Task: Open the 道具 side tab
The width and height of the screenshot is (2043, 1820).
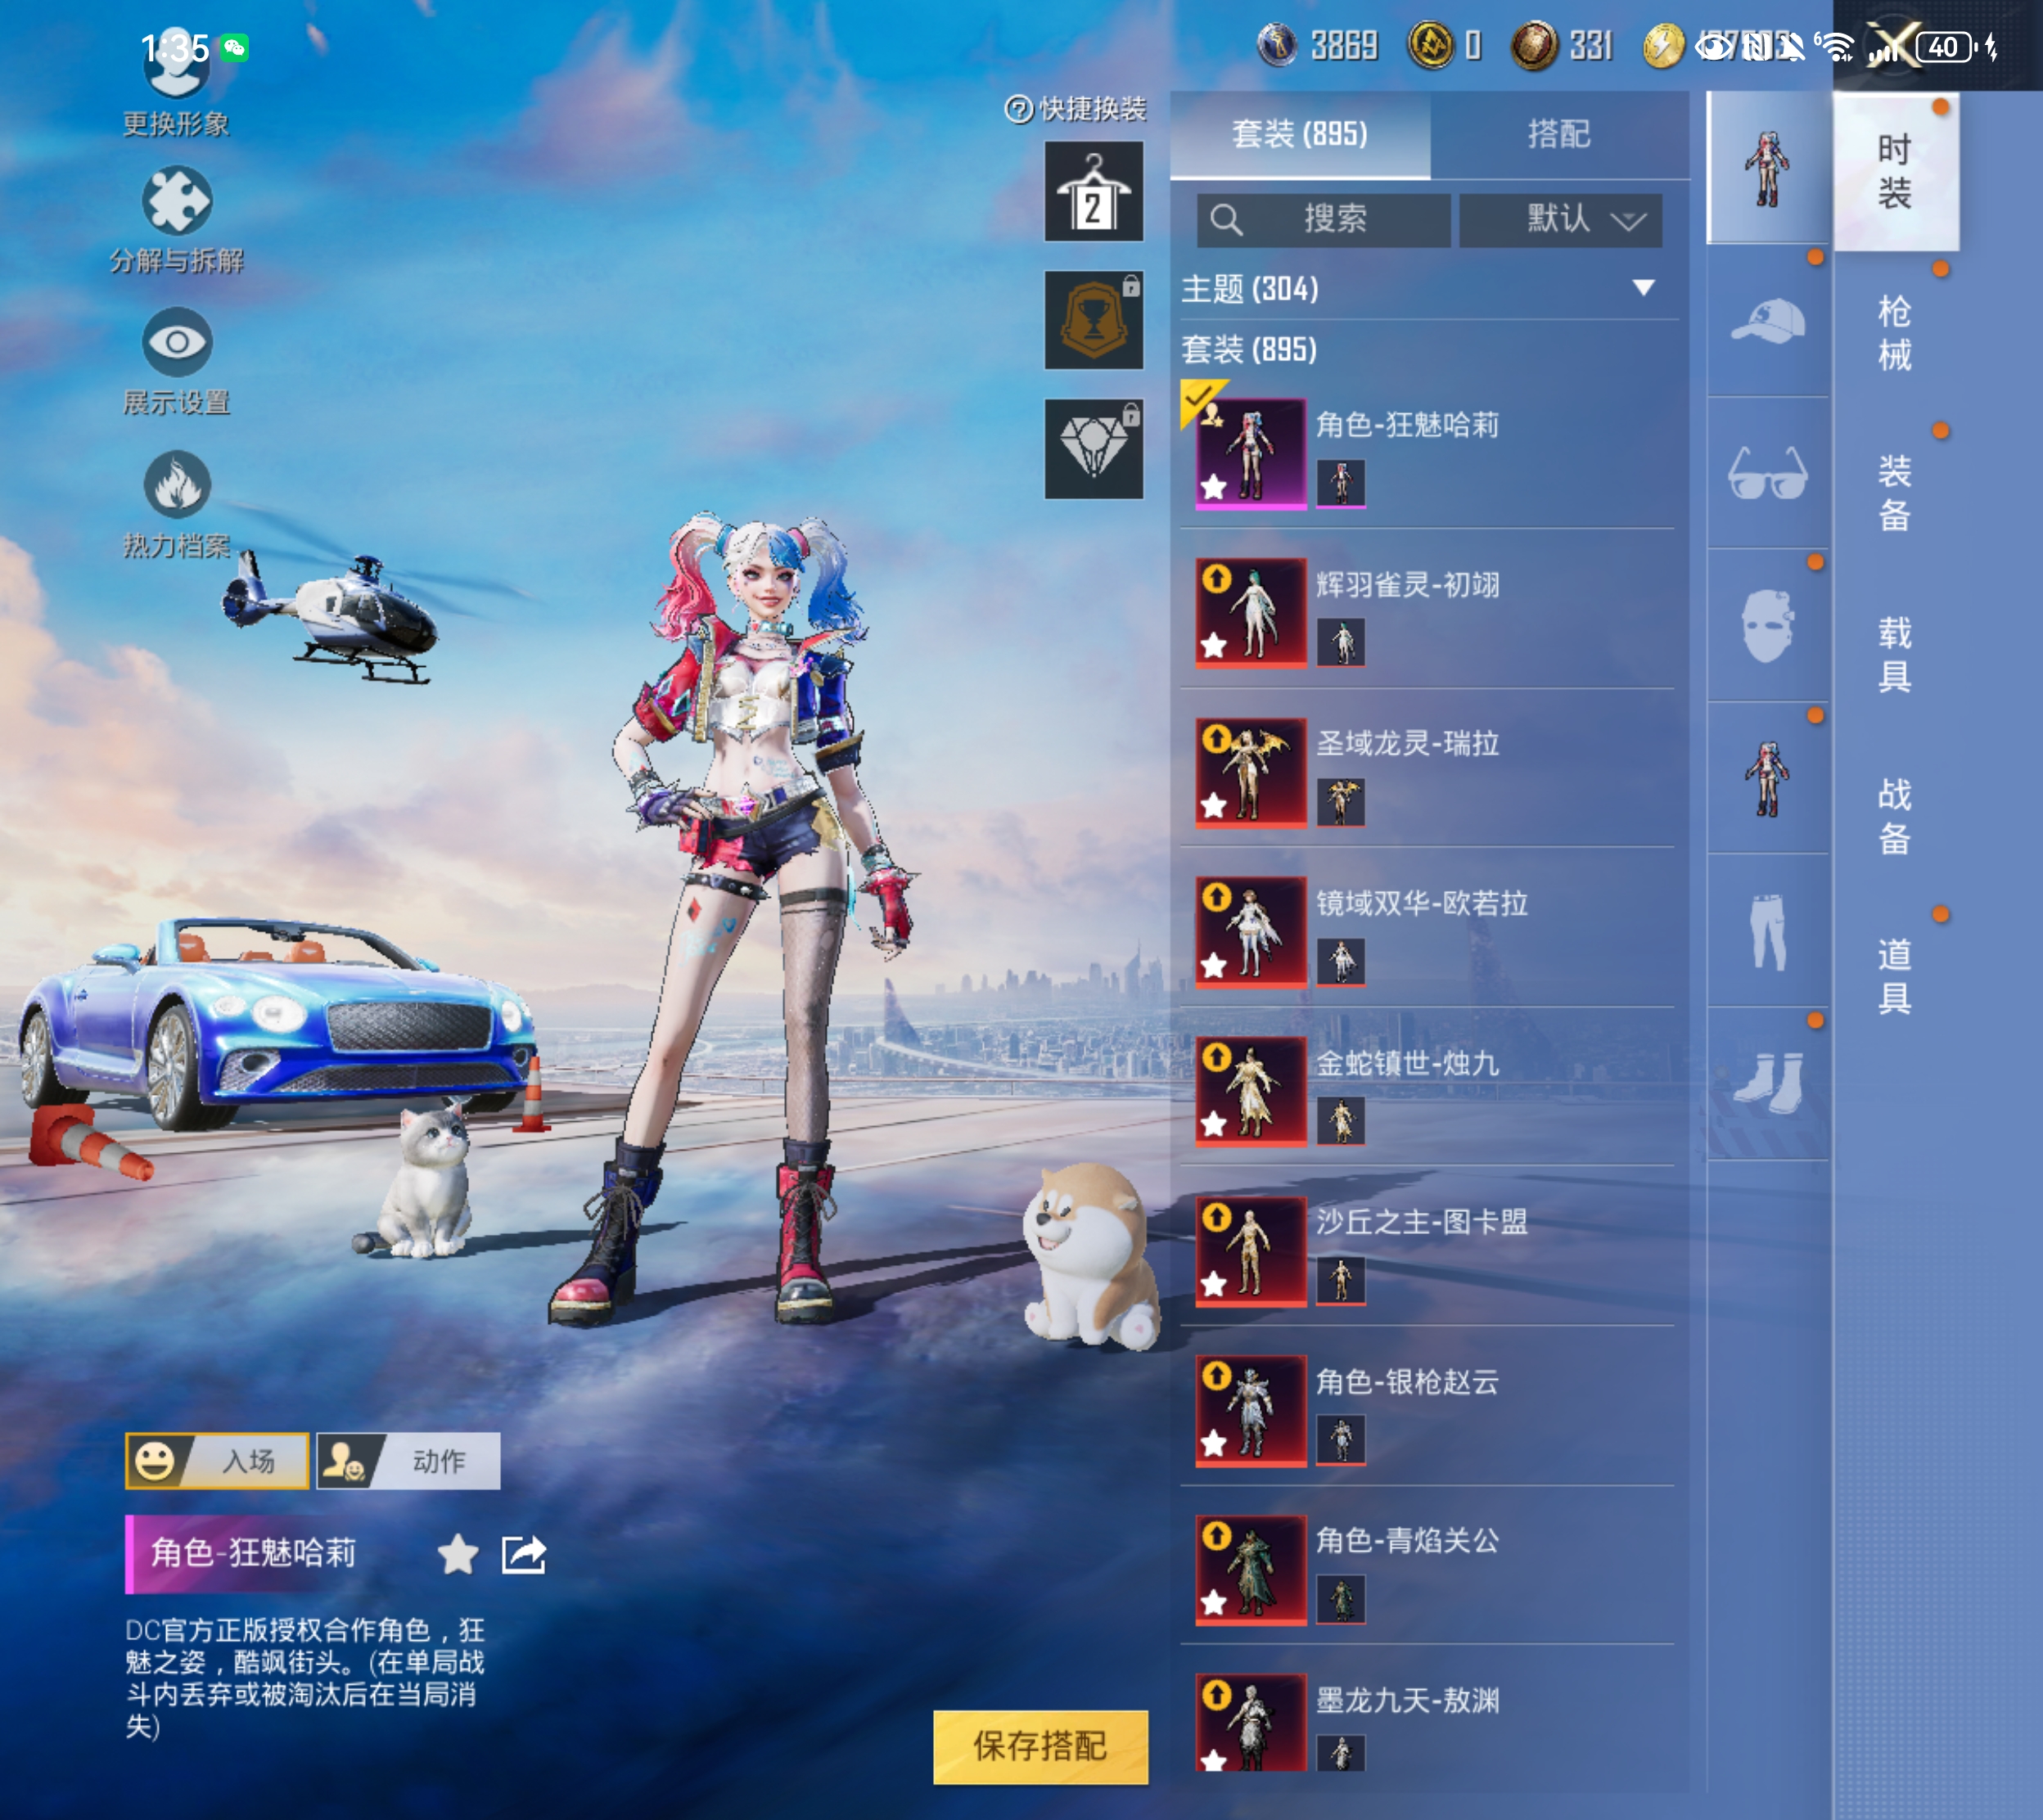Action: coord(1895,977)
